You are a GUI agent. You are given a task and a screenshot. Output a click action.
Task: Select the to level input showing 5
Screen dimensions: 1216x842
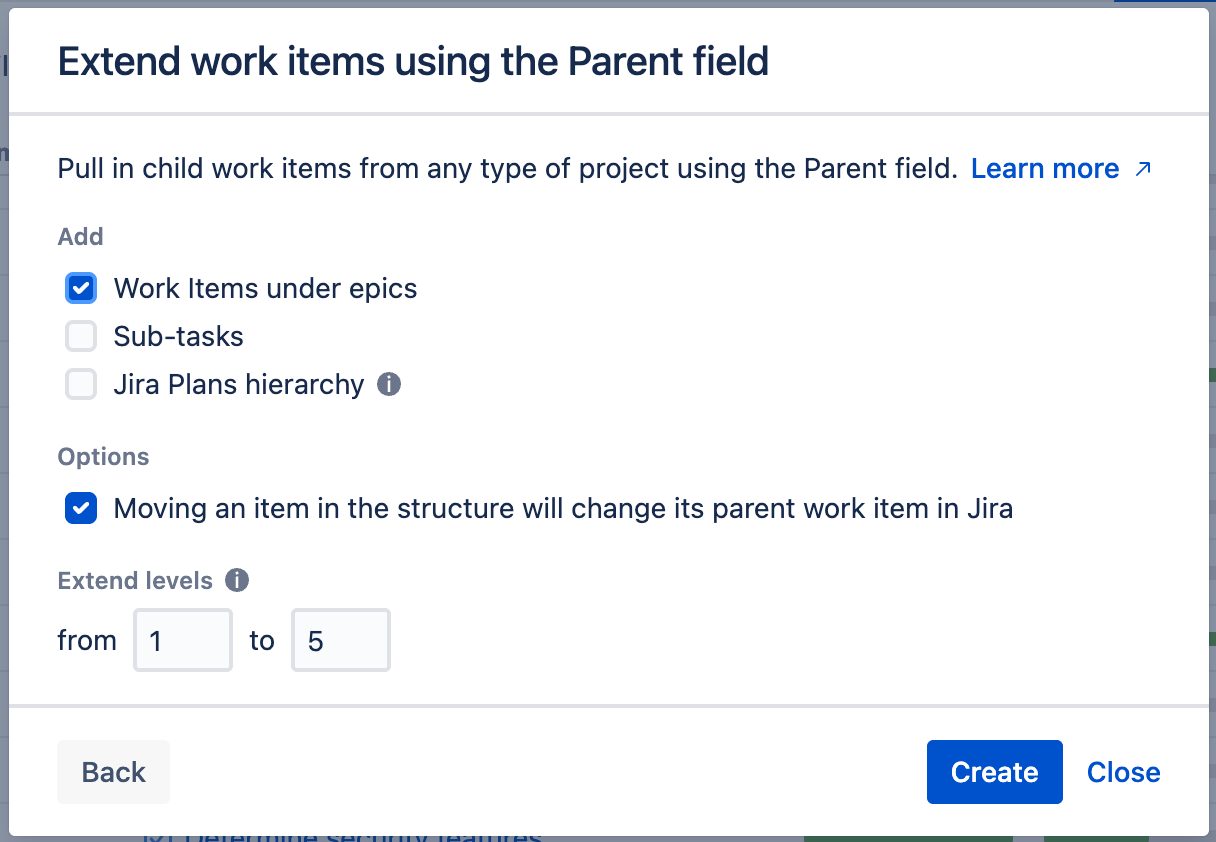point(341,640)
